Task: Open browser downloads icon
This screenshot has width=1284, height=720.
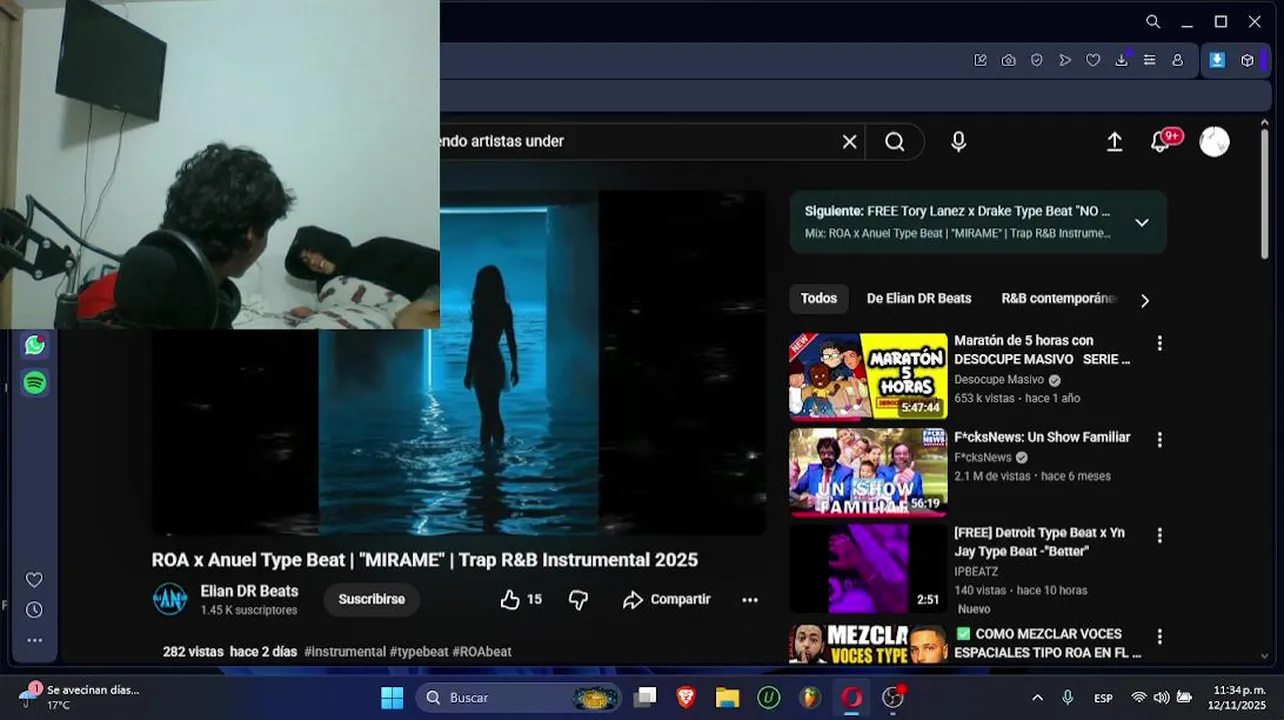Action: click(x=1121, y=60)
